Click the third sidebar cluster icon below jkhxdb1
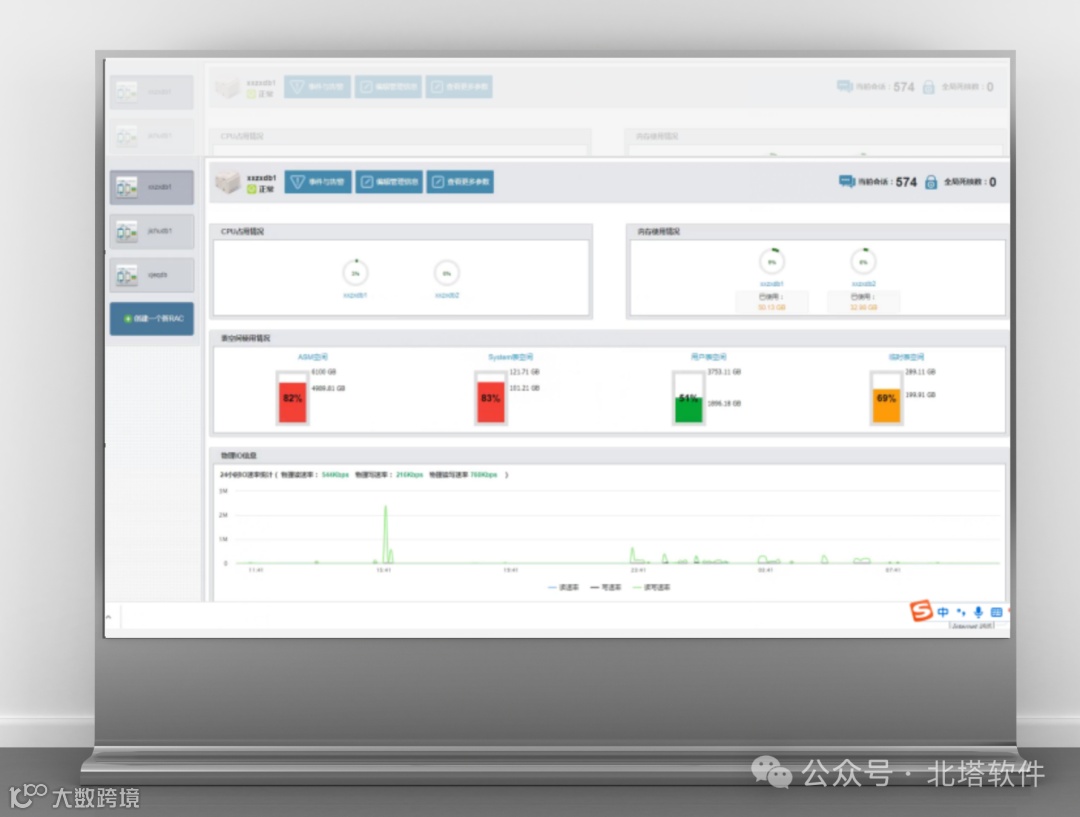1080x817 pixels. (x=127, y=276)
